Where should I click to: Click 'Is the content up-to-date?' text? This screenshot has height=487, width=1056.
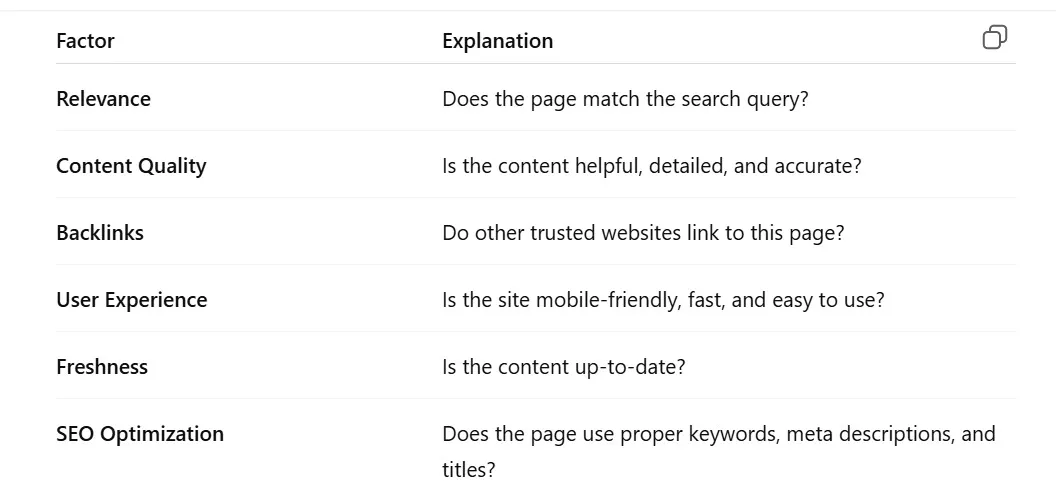pos(564,367)
